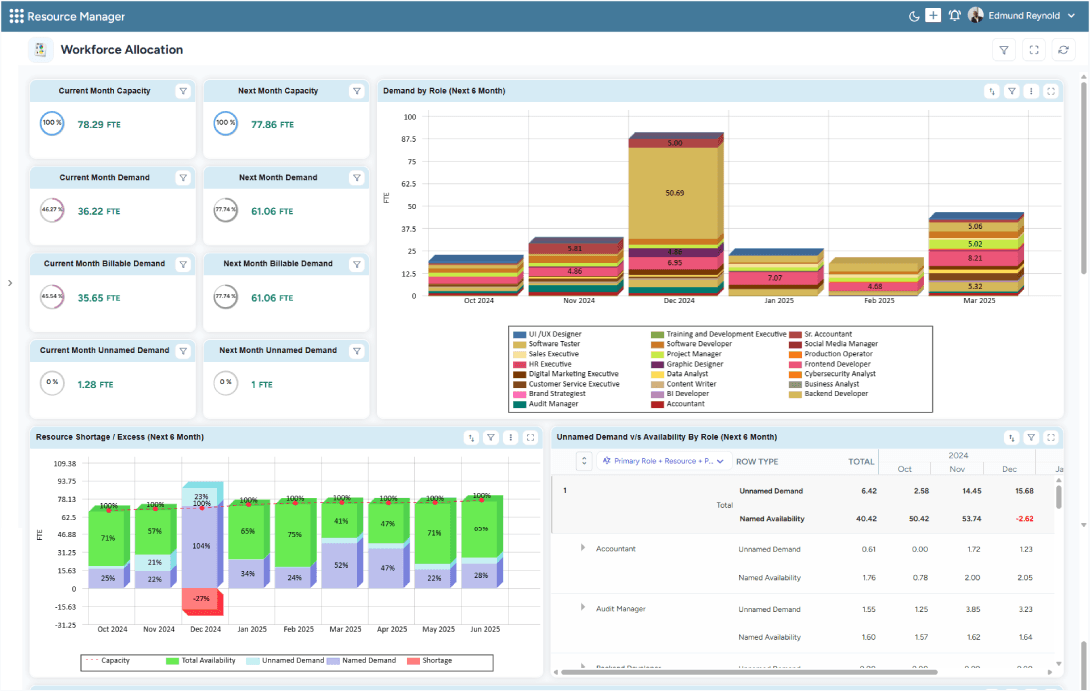Click the Mar 2025 stacked demand bar

pos(976,254)
